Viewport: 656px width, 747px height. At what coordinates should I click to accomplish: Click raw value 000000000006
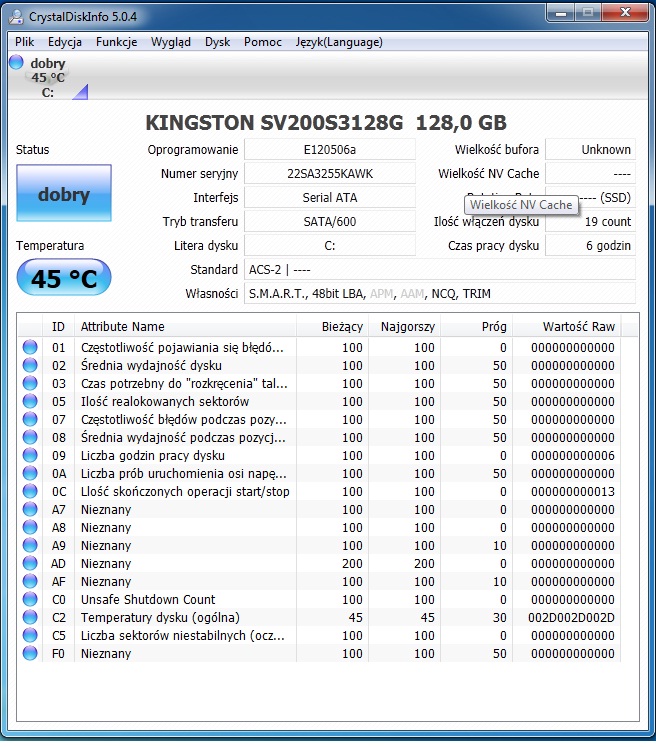(x=573, y=455)
